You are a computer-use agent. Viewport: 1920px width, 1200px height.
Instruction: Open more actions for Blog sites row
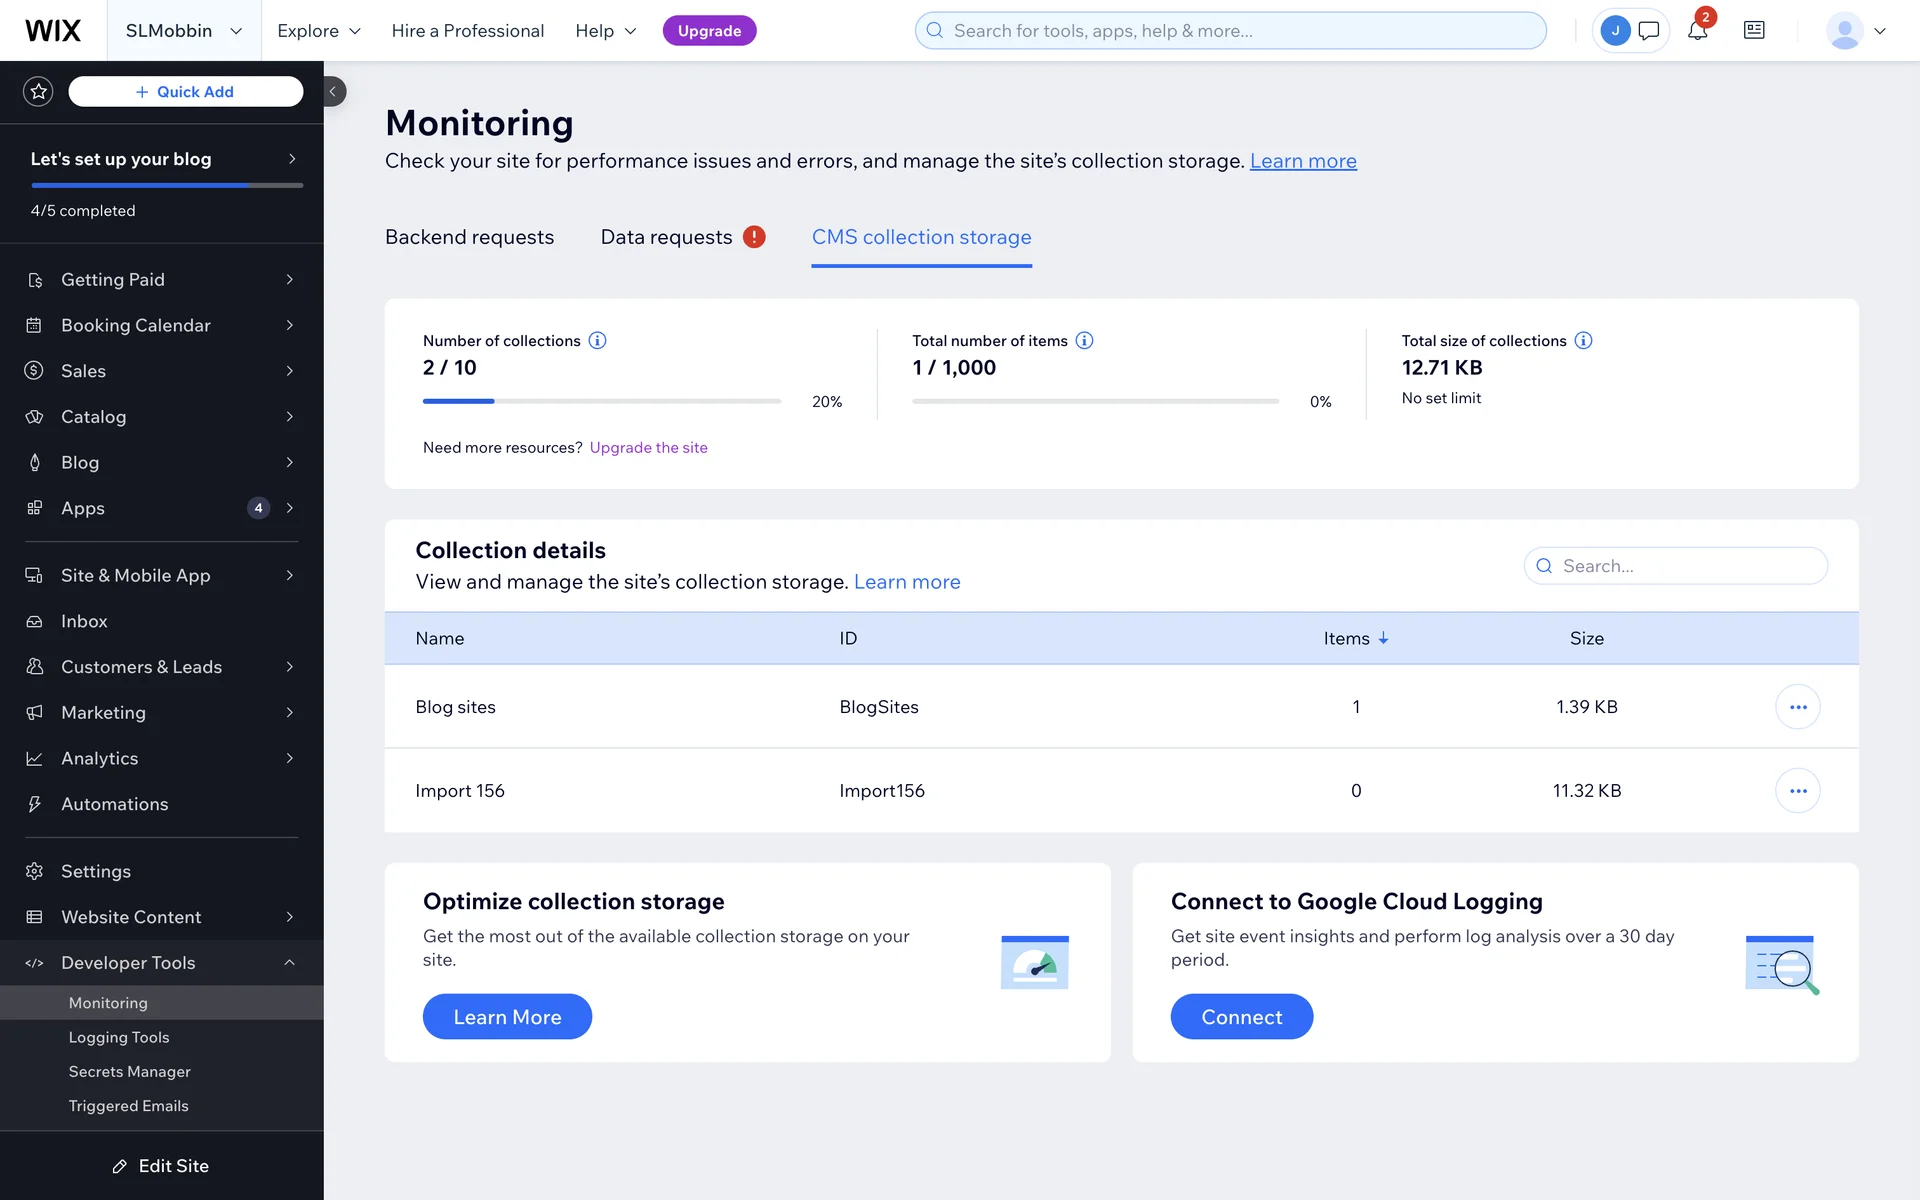[x=1797, y=707]
